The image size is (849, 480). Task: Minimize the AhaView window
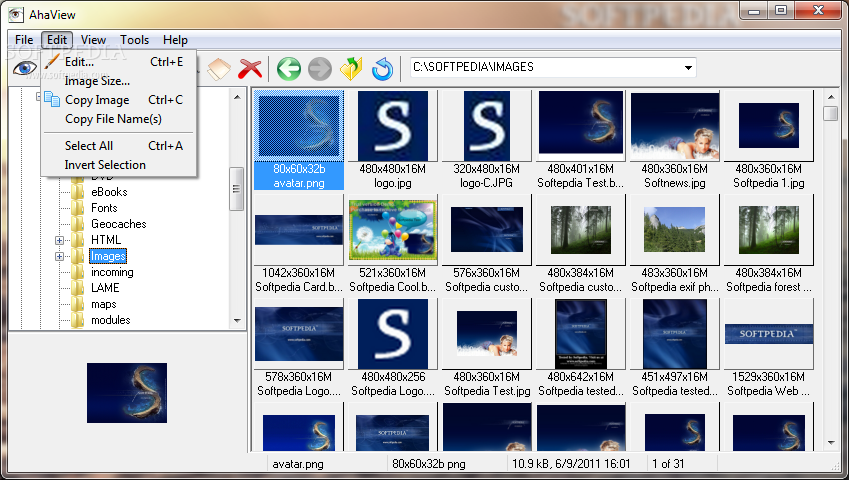pos(755,11)
